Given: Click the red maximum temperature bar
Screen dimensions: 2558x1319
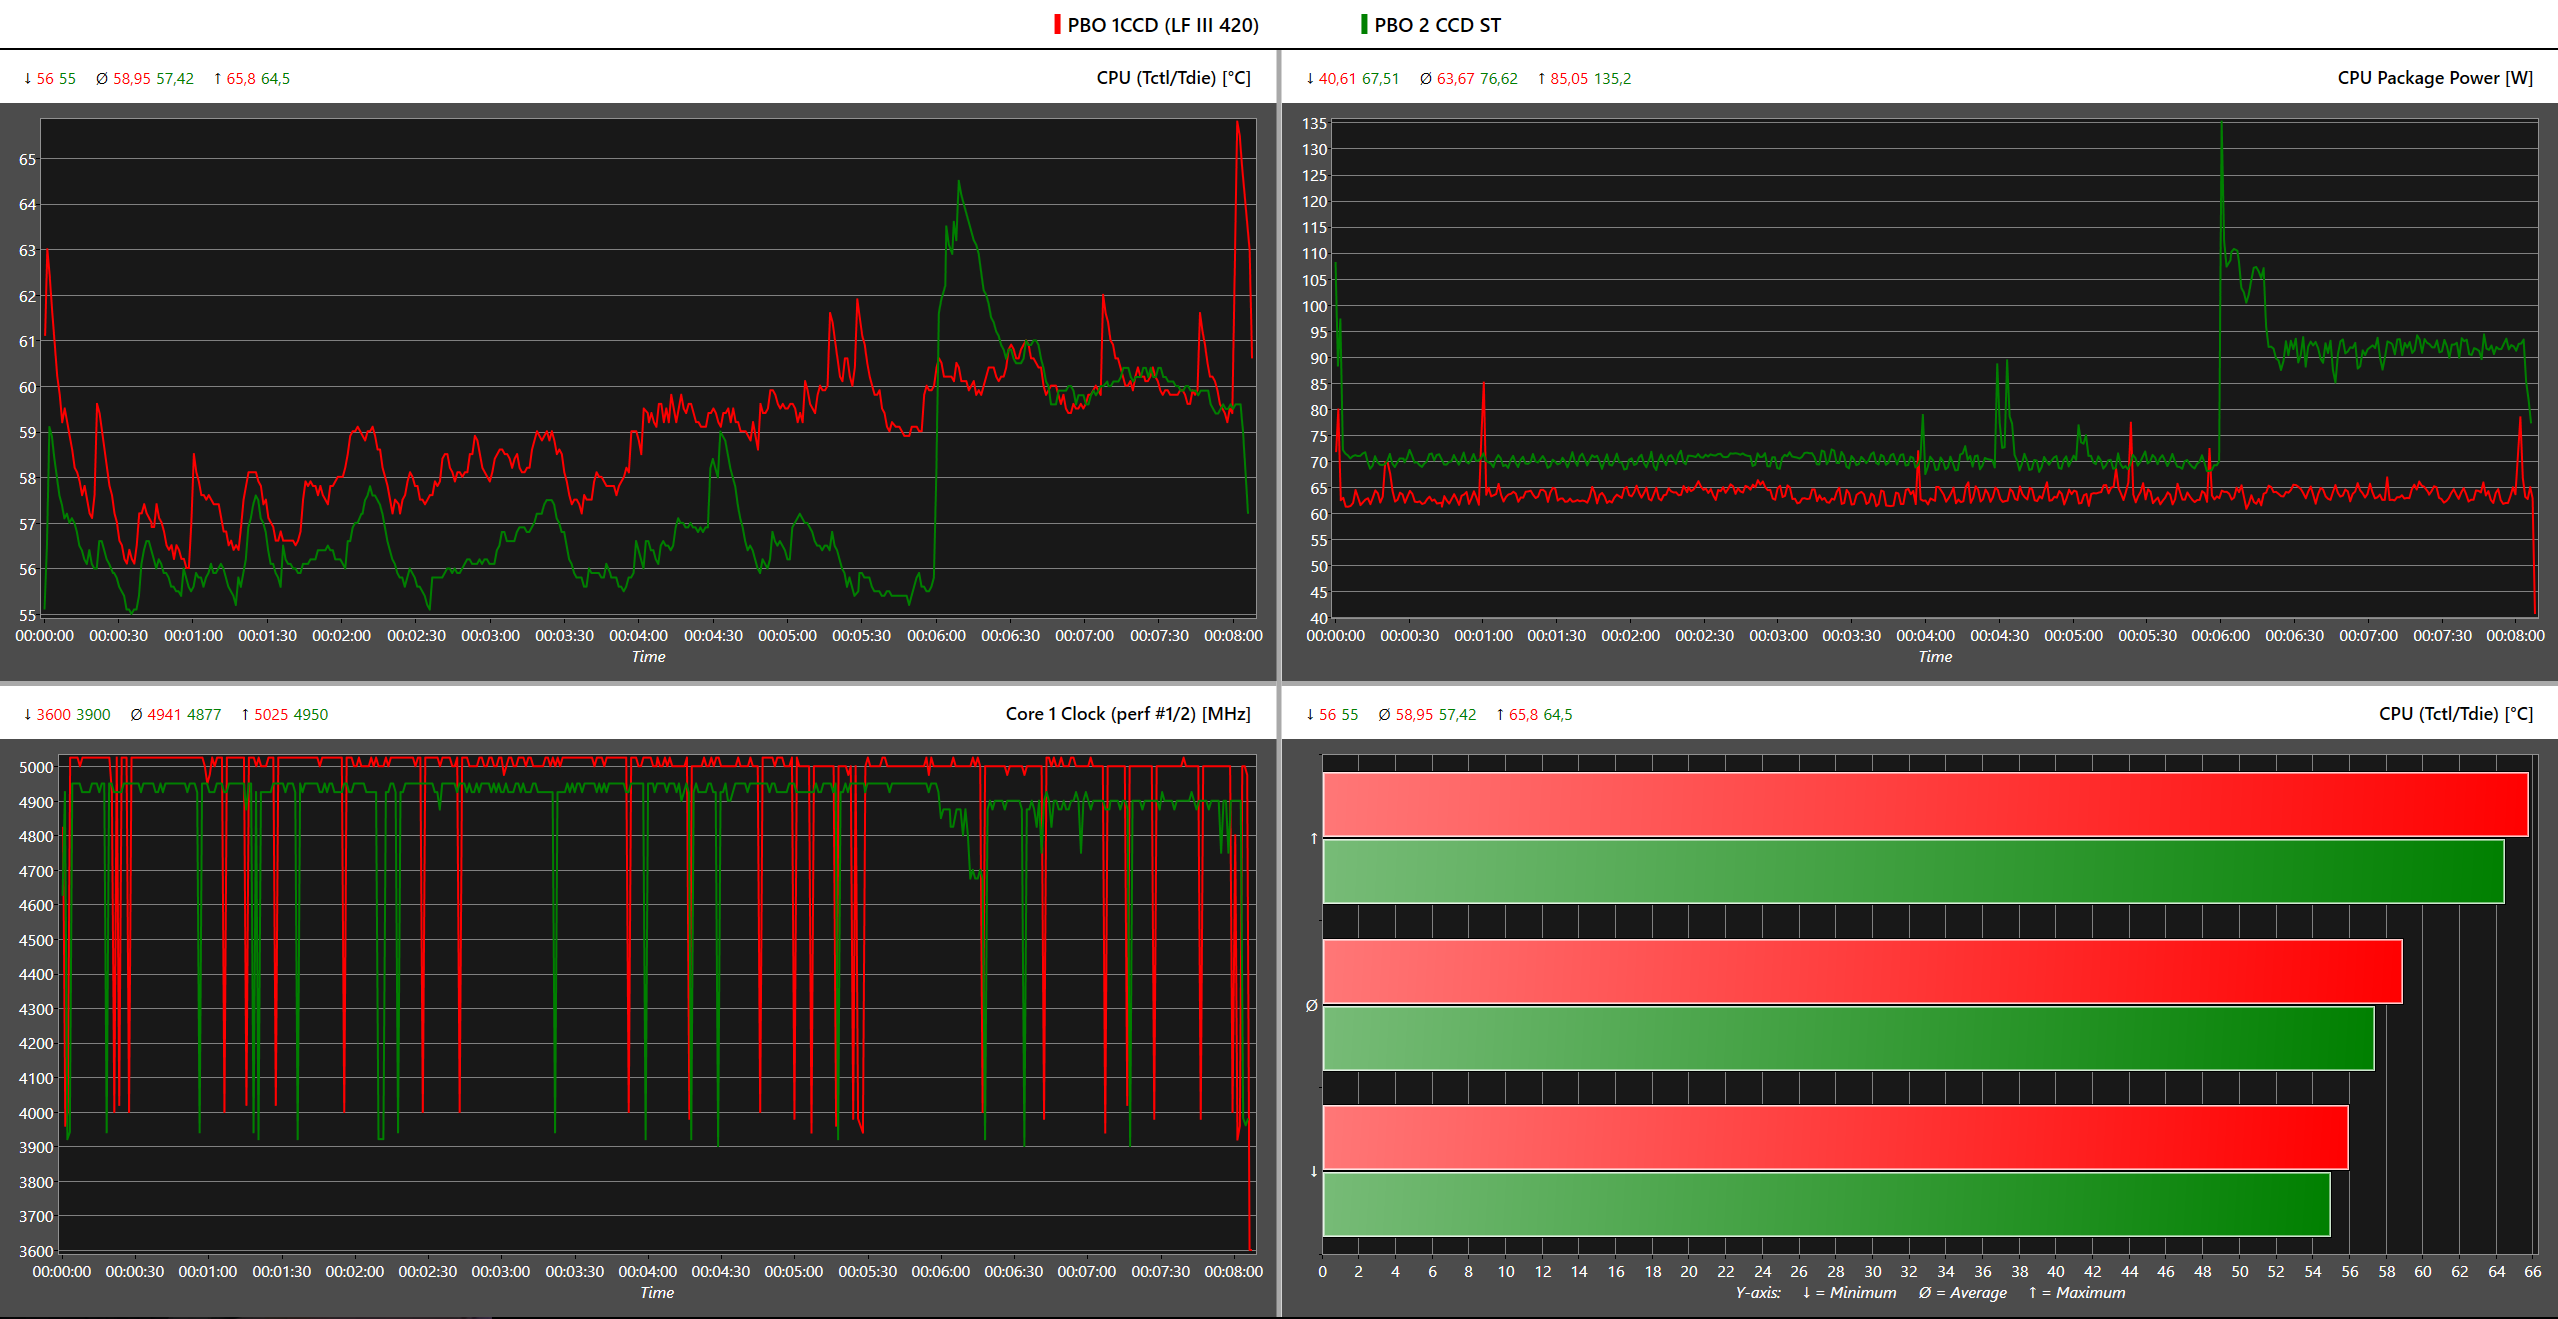Looking at the screenshot, I should pos(1924,805).
